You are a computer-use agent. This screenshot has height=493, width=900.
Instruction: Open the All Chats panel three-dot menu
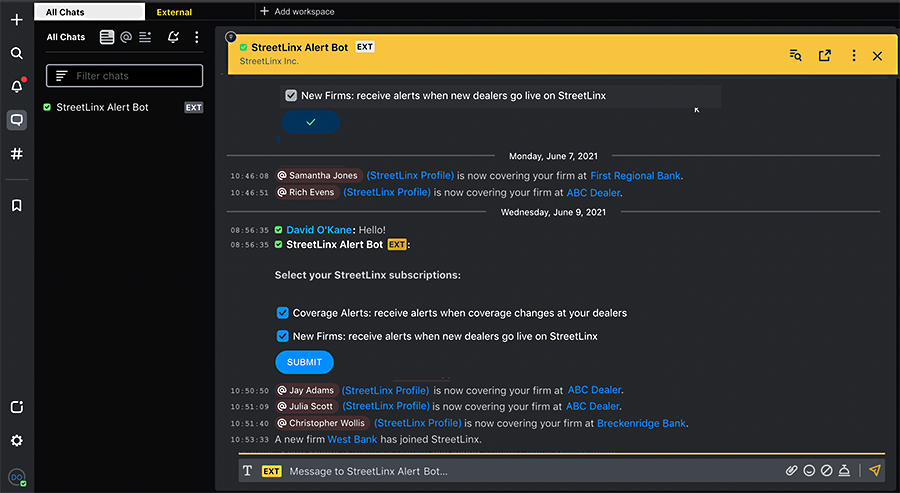click(x=196, y=37)
